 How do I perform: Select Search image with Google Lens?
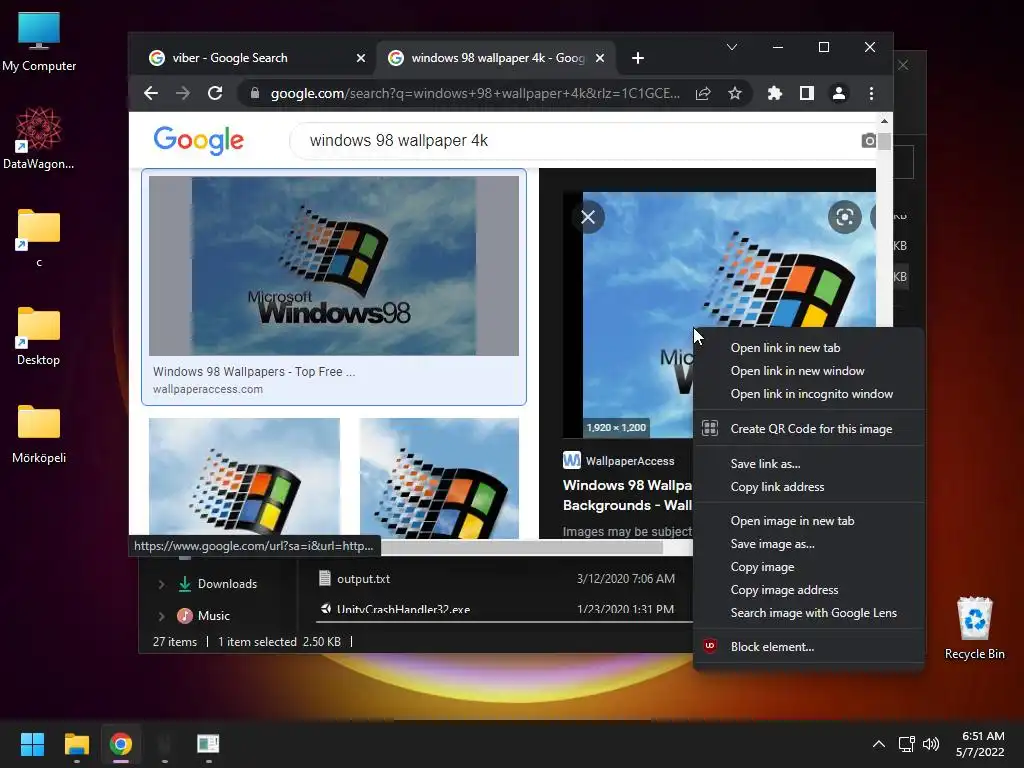click(x=813, y=613)
